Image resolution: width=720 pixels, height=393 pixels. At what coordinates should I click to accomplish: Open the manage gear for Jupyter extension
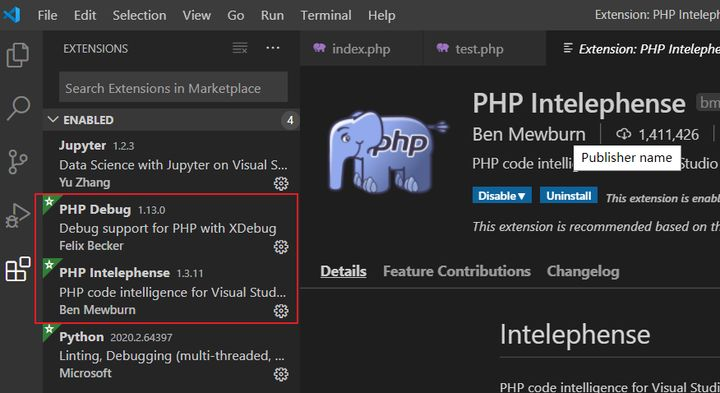coord(281,184)
